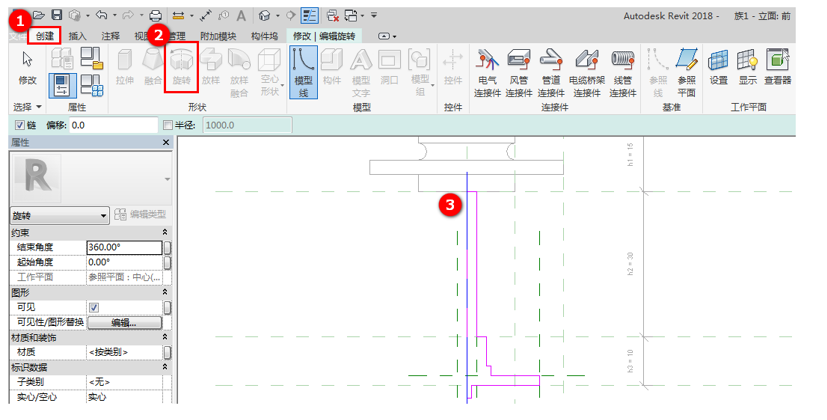Open the 设置 work plane settings
Viewport: 827px width, 420px height.
718,67
